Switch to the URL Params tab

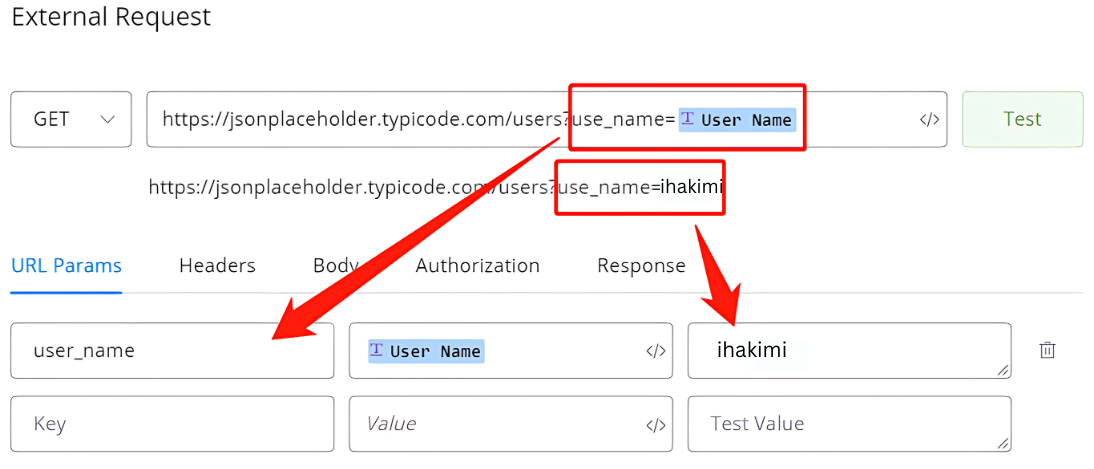click(66, 266)
